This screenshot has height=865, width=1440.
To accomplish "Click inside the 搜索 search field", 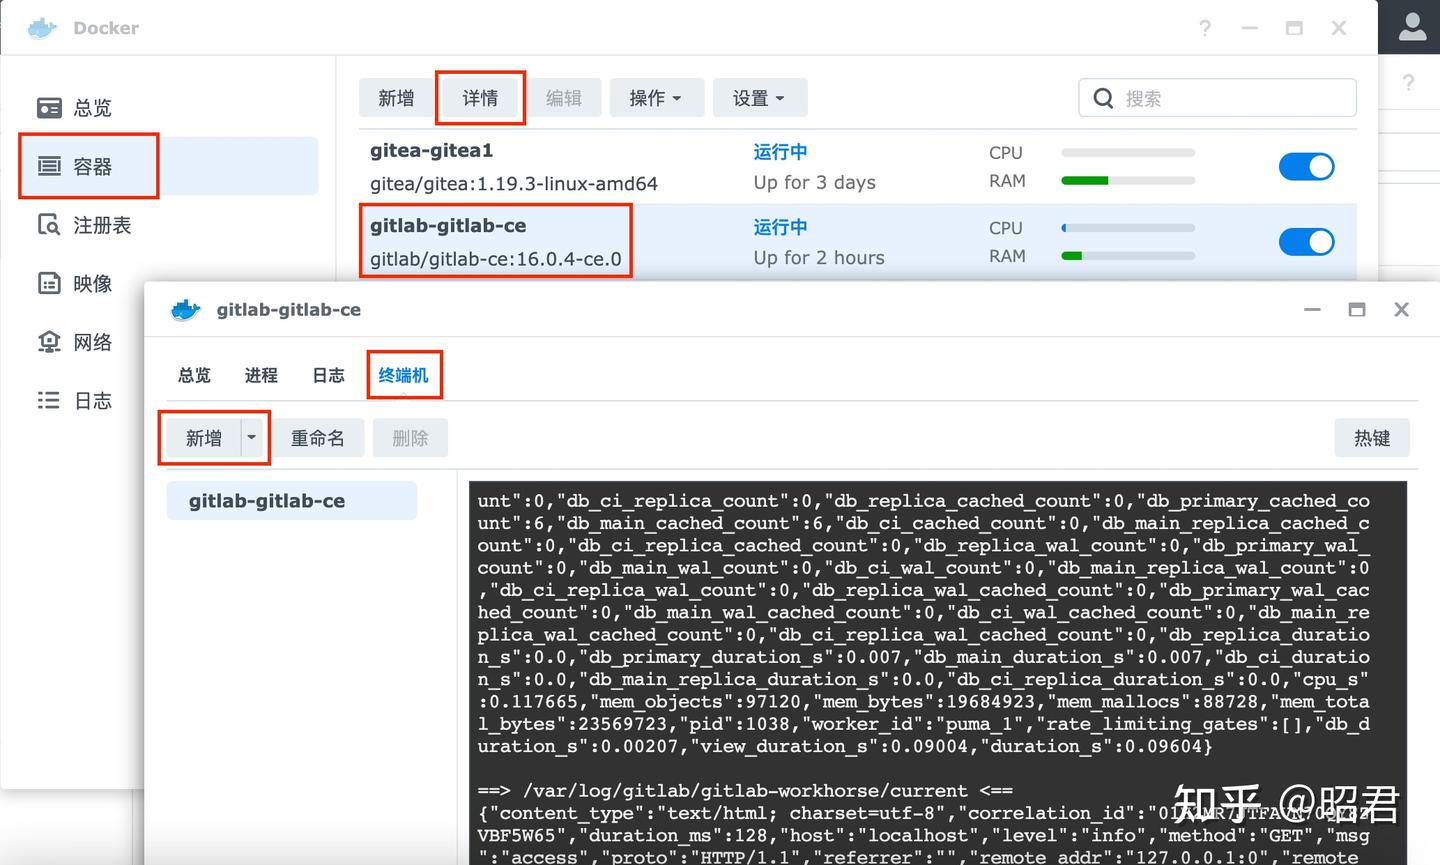I will 1215,97.
